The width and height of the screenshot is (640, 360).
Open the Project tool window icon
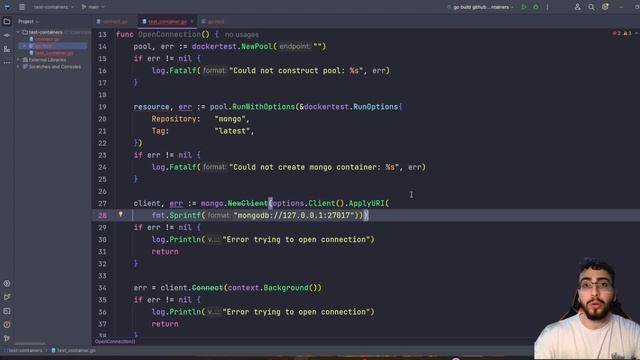(7, 21)
